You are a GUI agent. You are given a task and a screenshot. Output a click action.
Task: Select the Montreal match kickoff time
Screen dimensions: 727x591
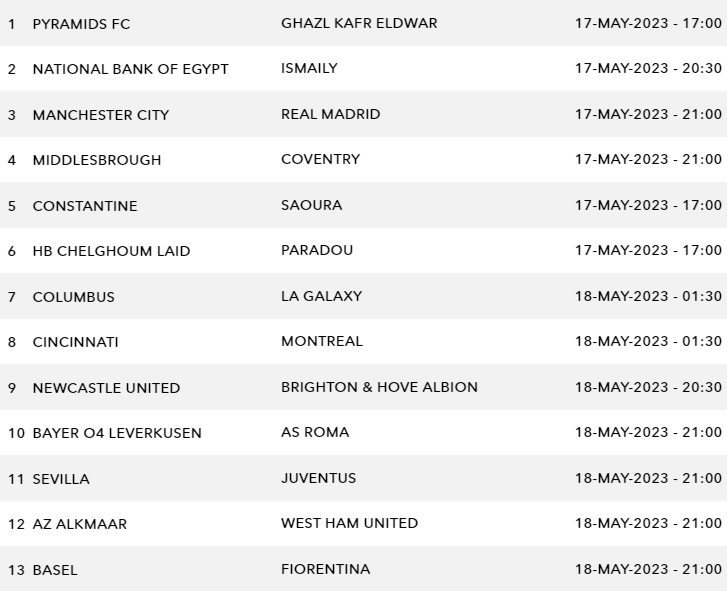tap(647, 341)
